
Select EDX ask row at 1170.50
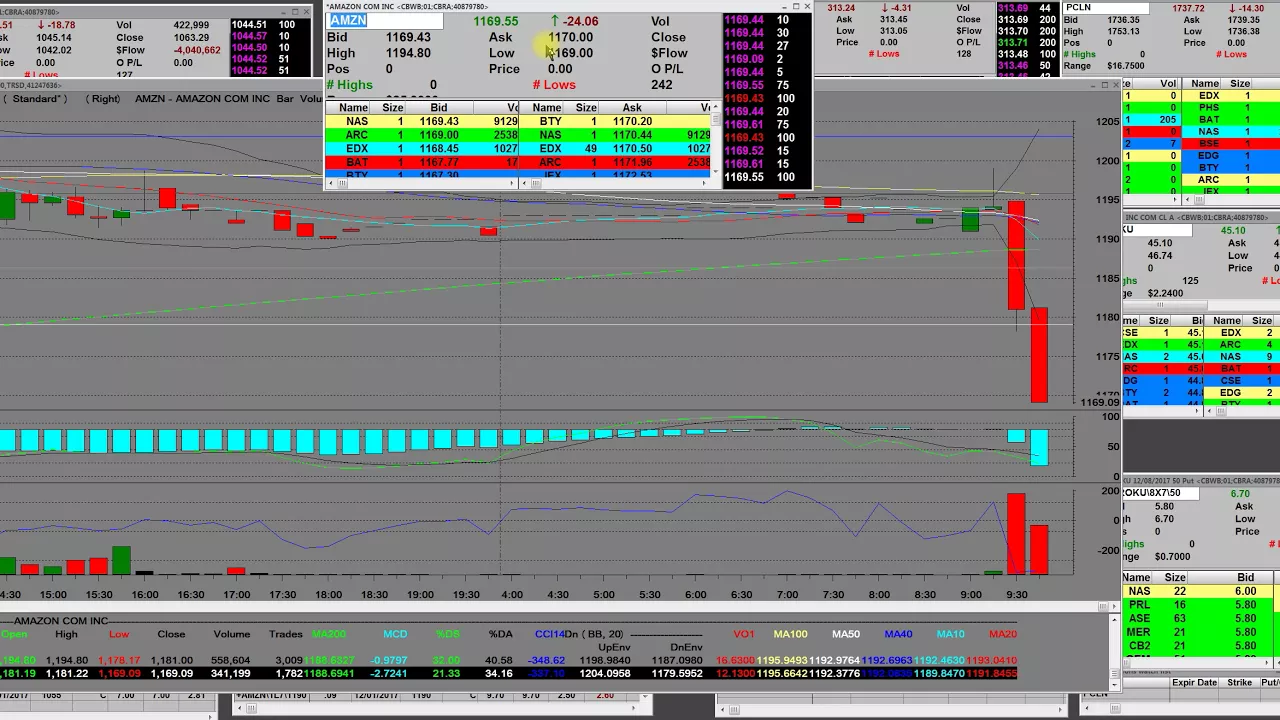click(615, 148)
